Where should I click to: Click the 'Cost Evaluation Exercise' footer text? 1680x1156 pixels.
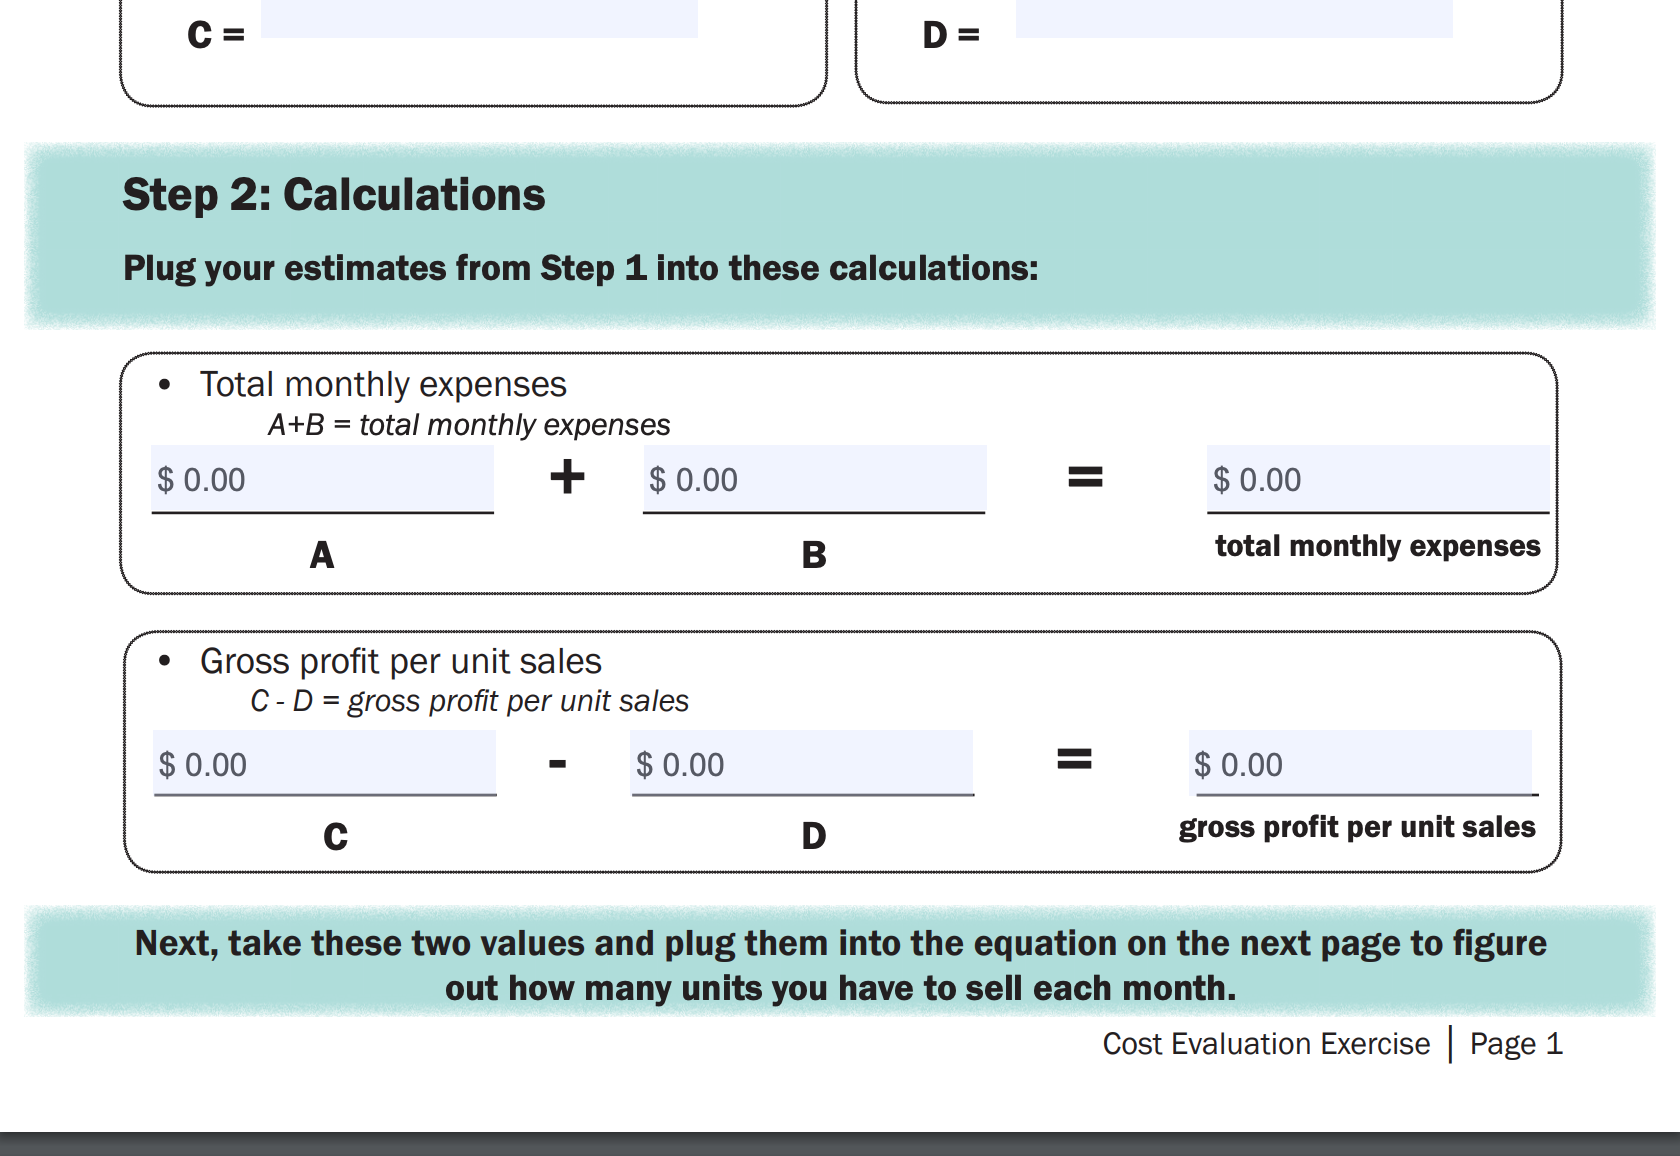[1266, 1044]
